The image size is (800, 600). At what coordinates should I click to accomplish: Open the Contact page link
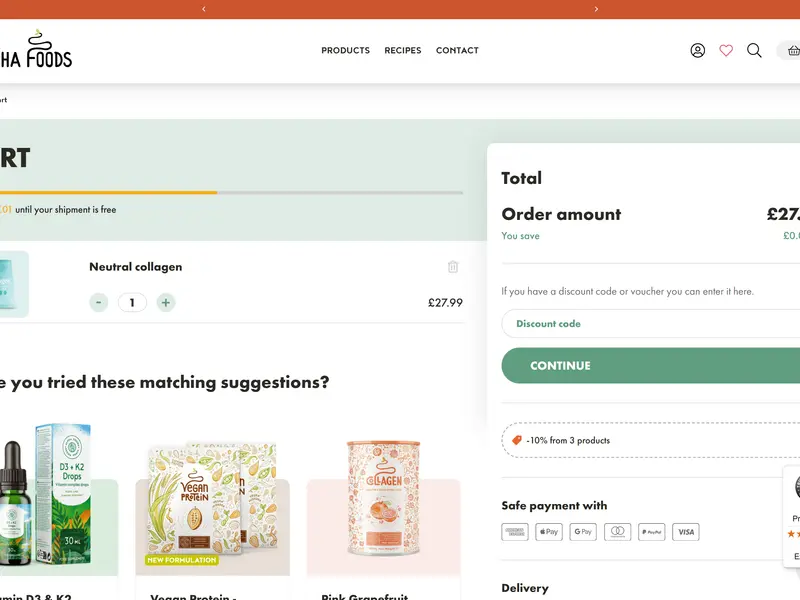click(457, 50)
